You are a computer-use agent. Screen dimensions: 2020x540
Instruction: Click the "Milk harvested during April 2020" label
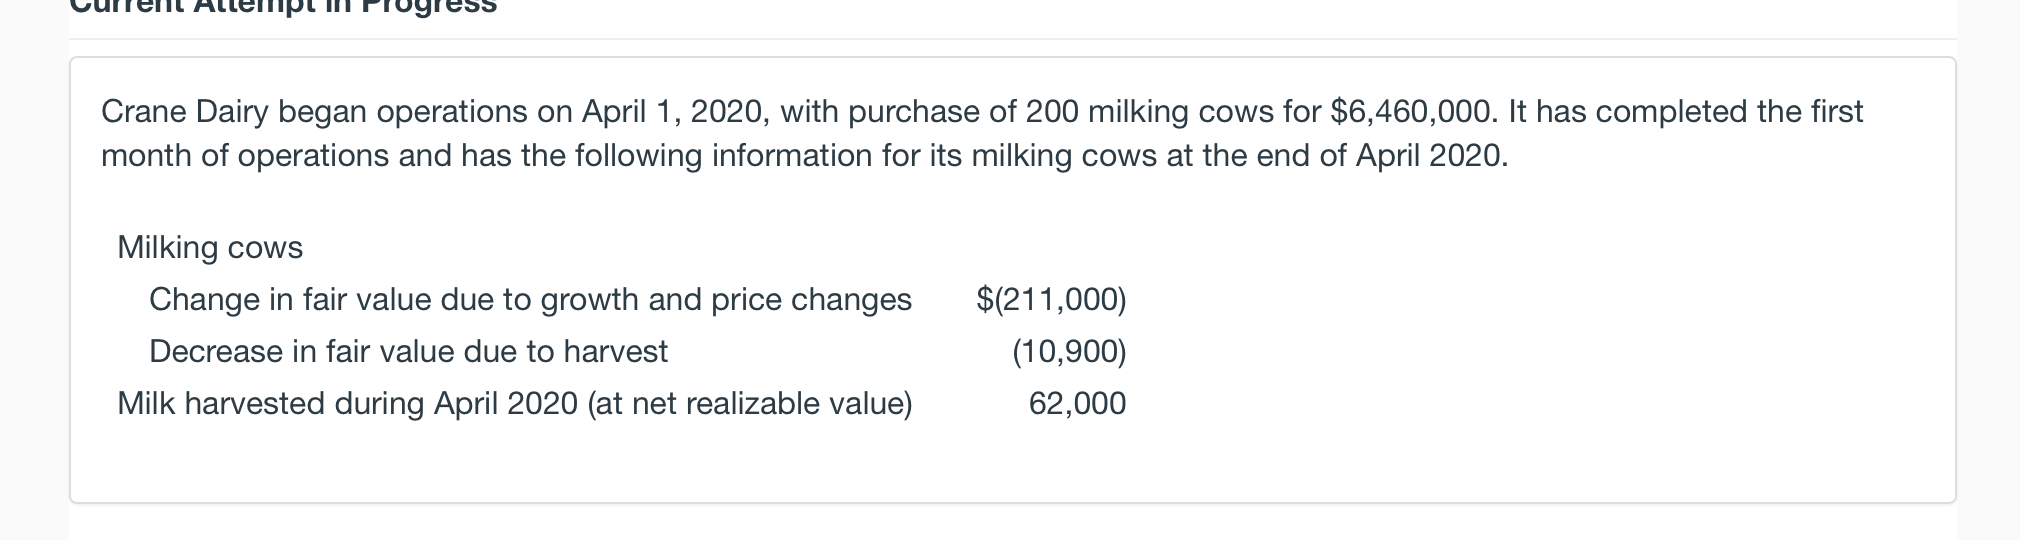tap(347, 403)
